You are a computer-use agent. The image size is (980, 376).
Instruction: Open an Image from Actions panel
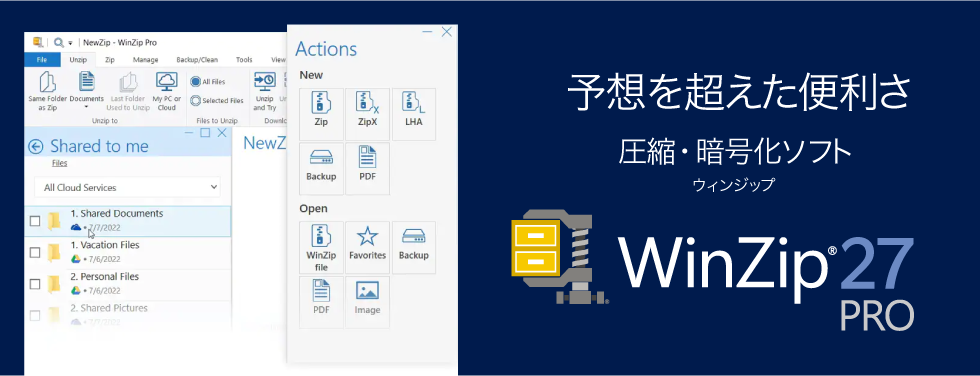tap(368, 302)
